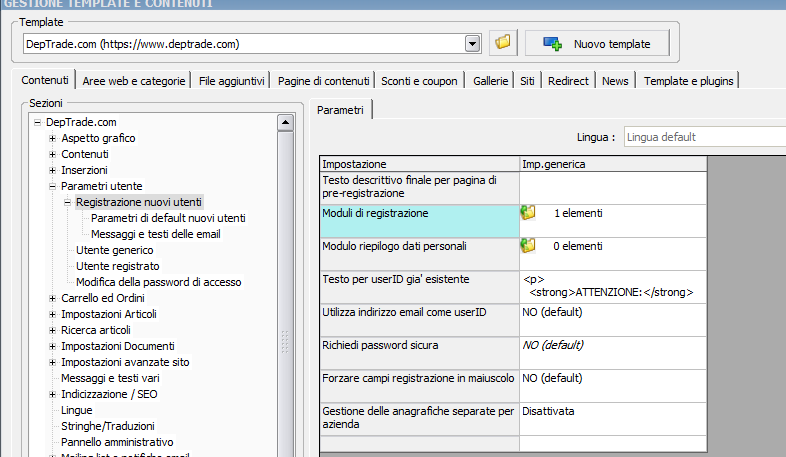
Task: Click the tree panel splitter grip dots
Action: click(285, 342)
